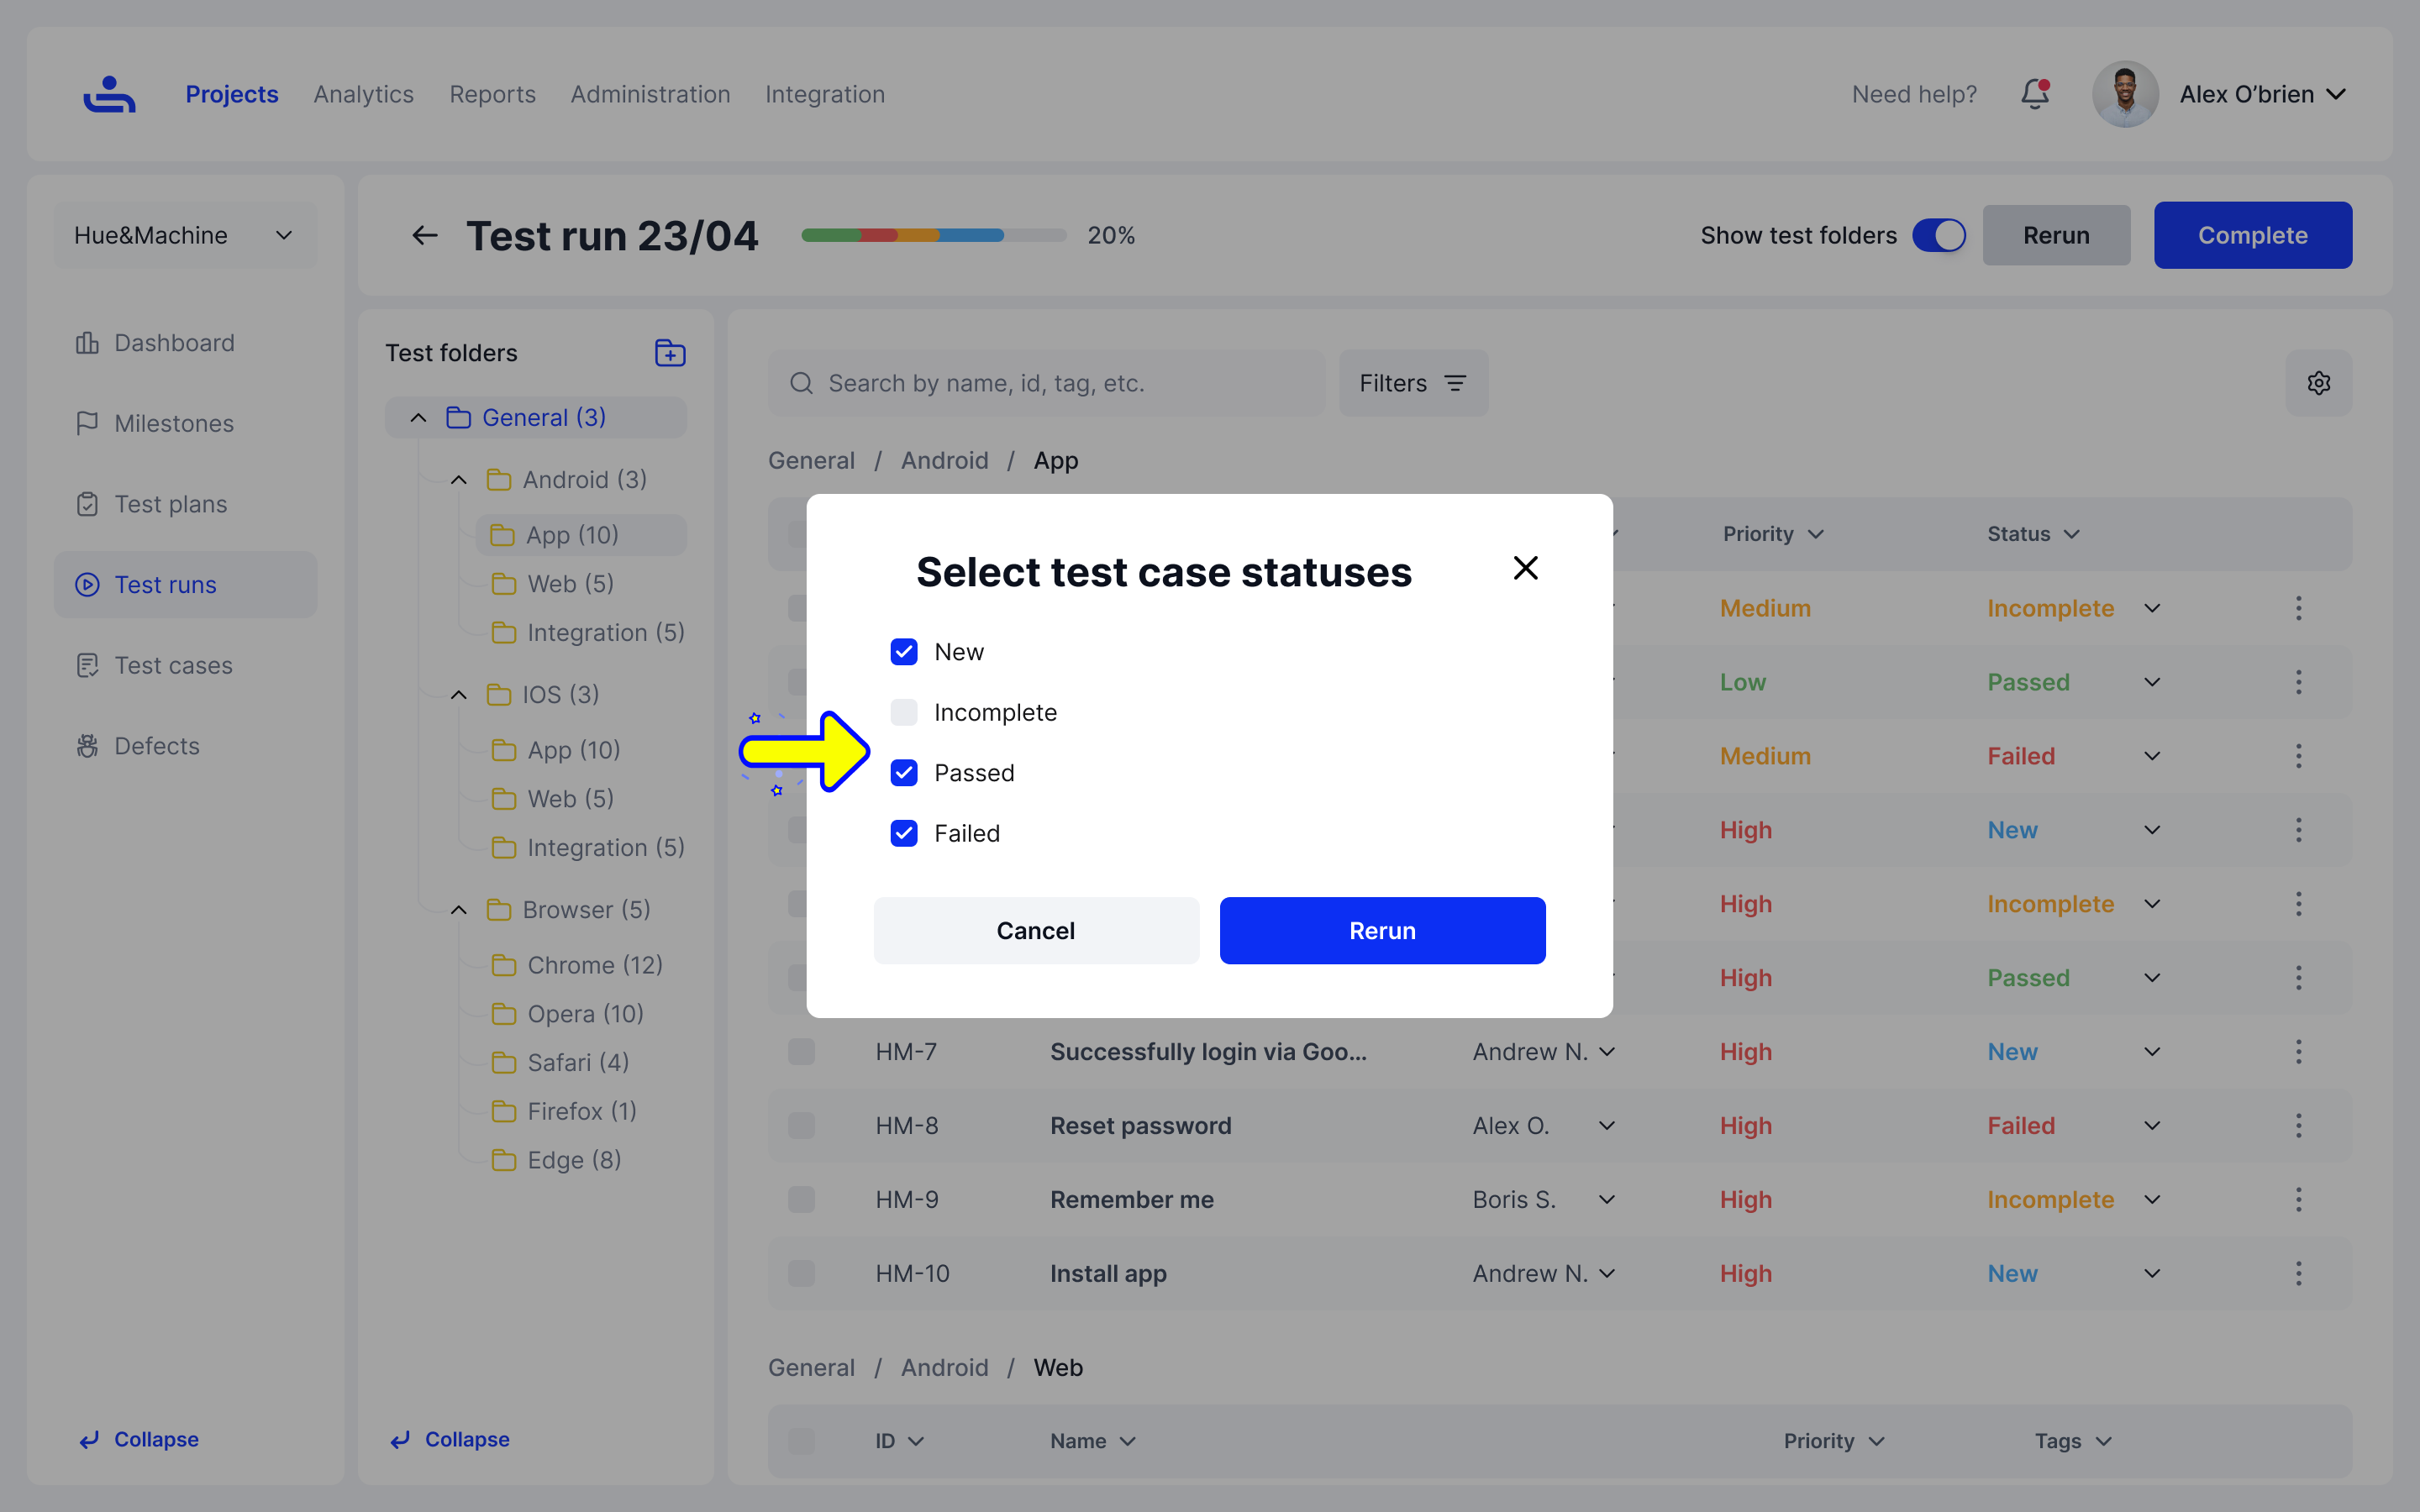Open the three-dot menu for HM-7 row
The height and width of the screenshot is (1512, 2420).
[x=2298, y=1052]
